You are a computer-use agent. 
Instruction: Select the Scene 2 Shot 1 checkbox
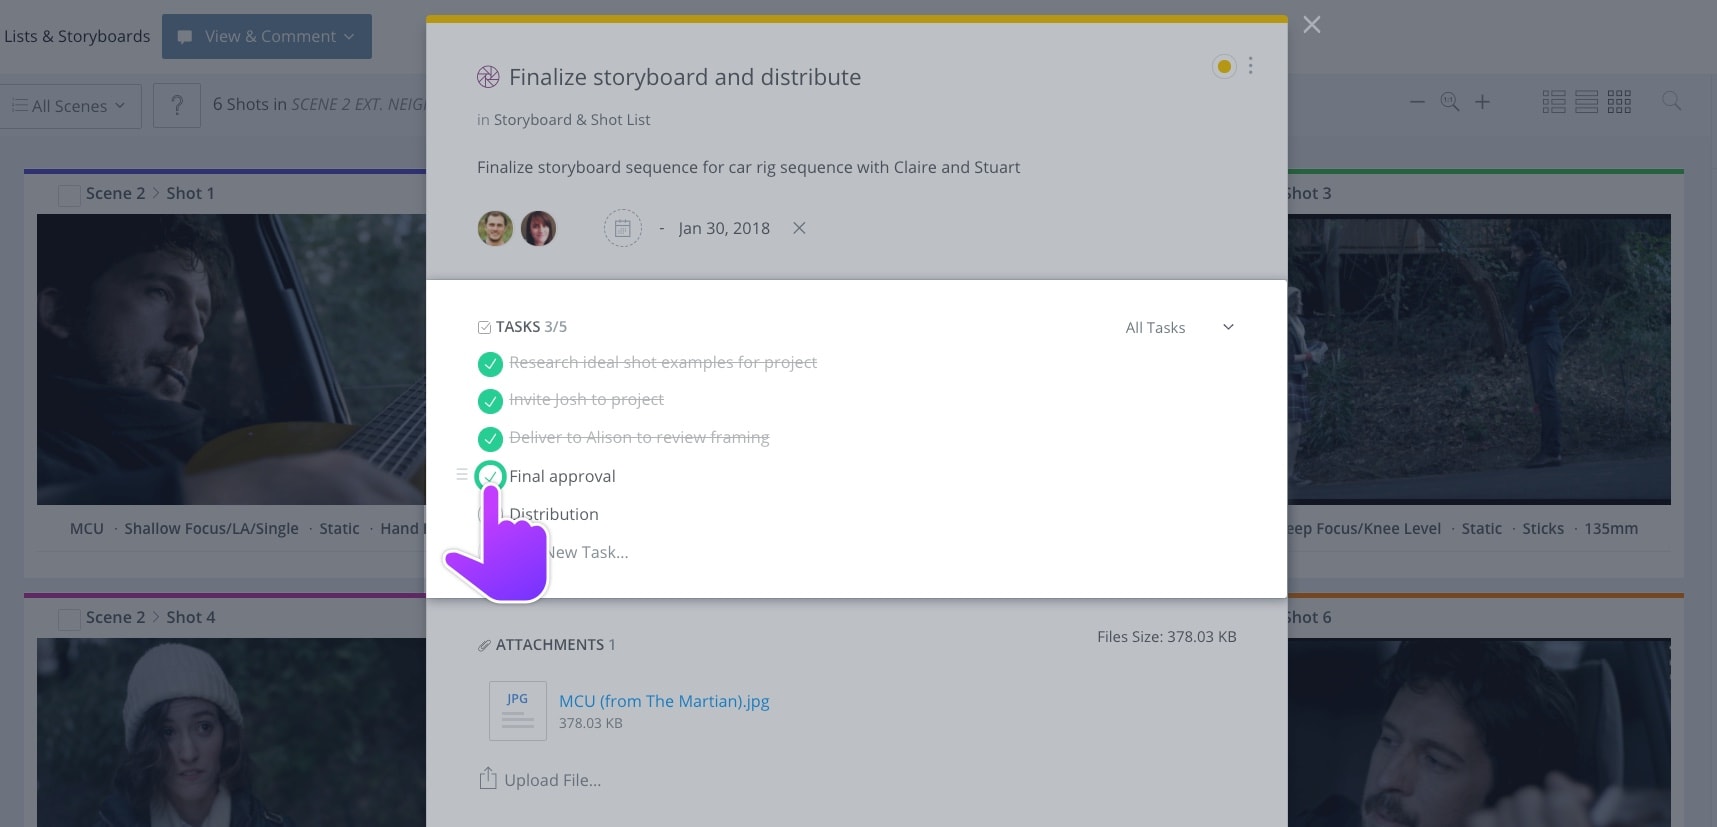(x=70, y=195)
